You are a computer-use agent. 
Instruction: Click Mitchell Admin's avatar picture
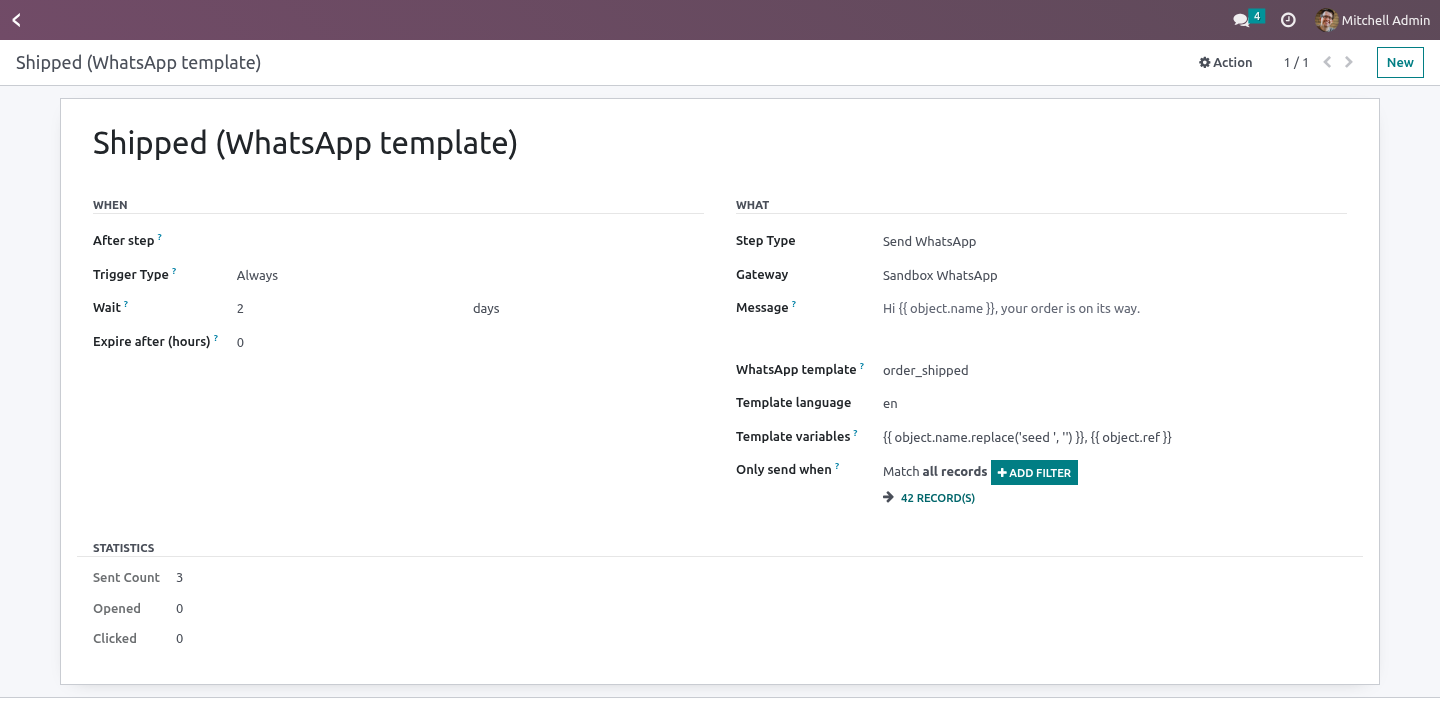[1327, 20]
